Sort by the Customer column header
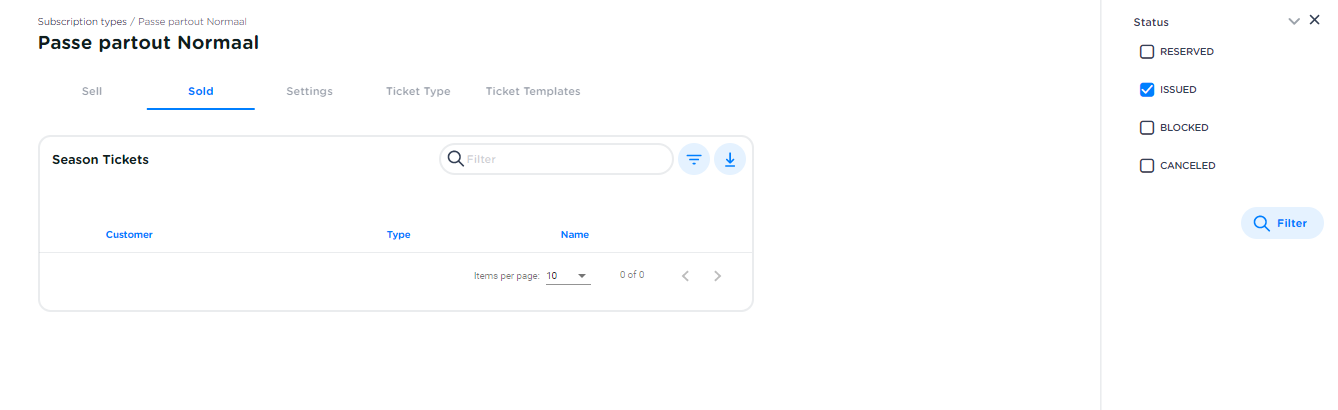Viewport: 1338px width, 410px height. pyautogui.click(x=129, y=235)
